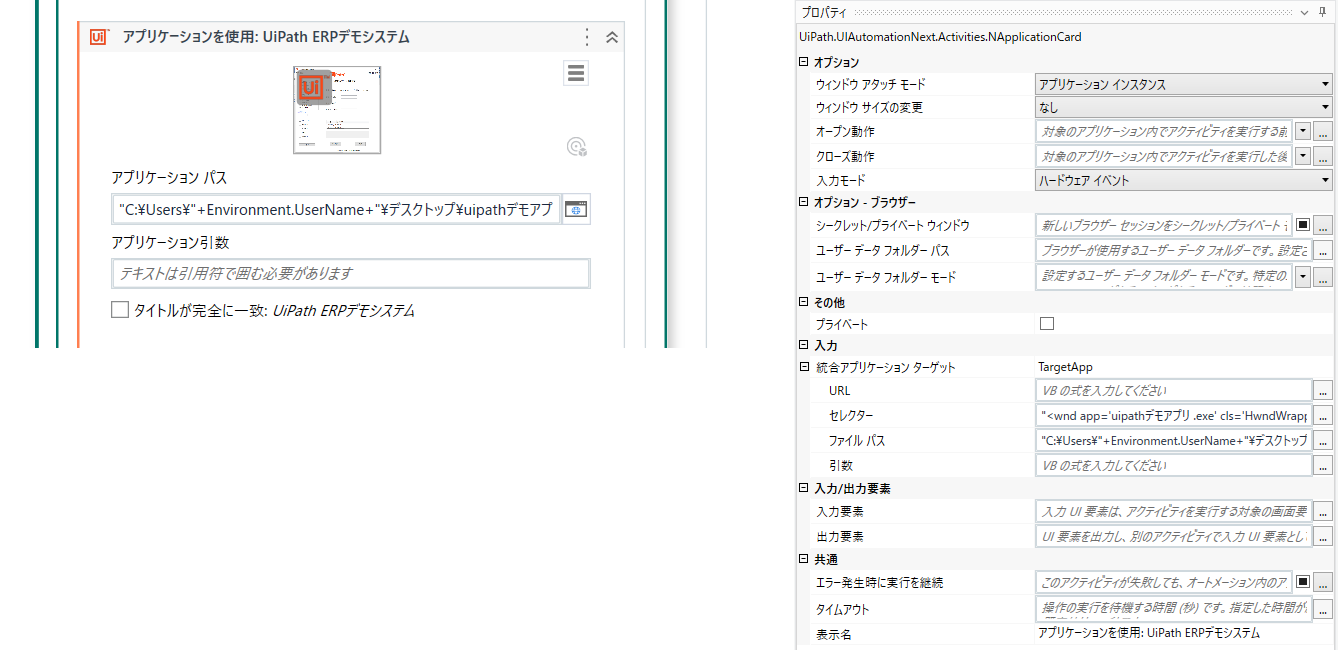1338x650 pixels.
Task: Click the ellipsis button for 引数
Action: [x=1323, y=465]
